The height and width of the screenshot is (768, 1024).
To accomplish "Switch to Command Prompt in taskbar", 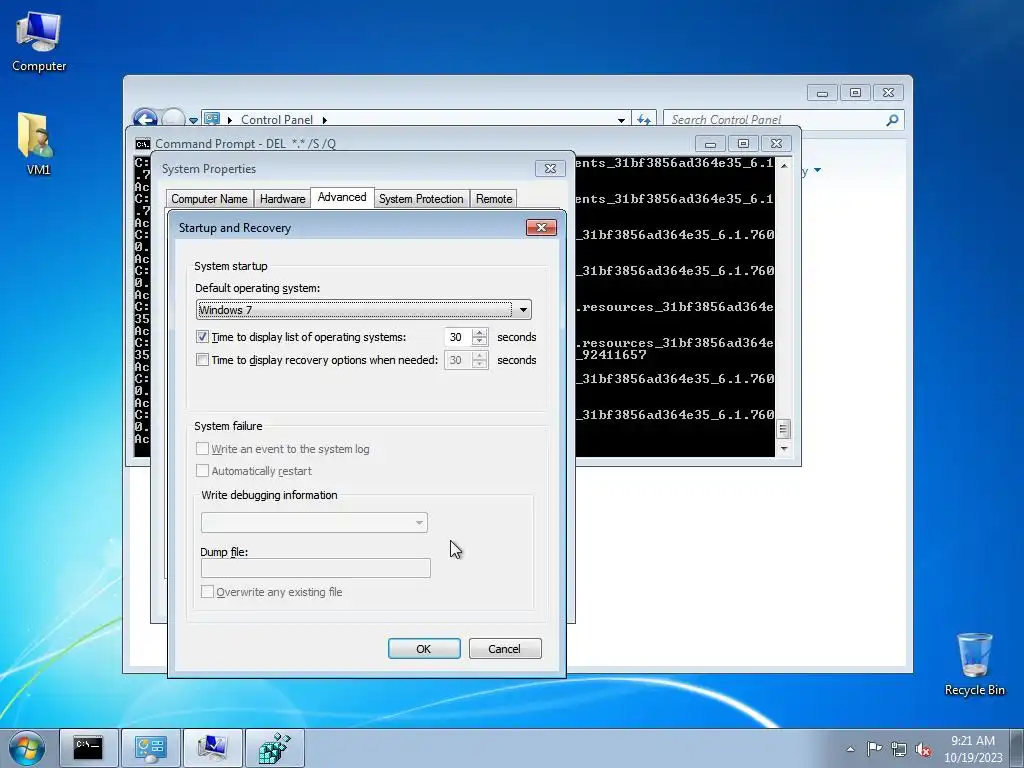I will tap(88, 748).
